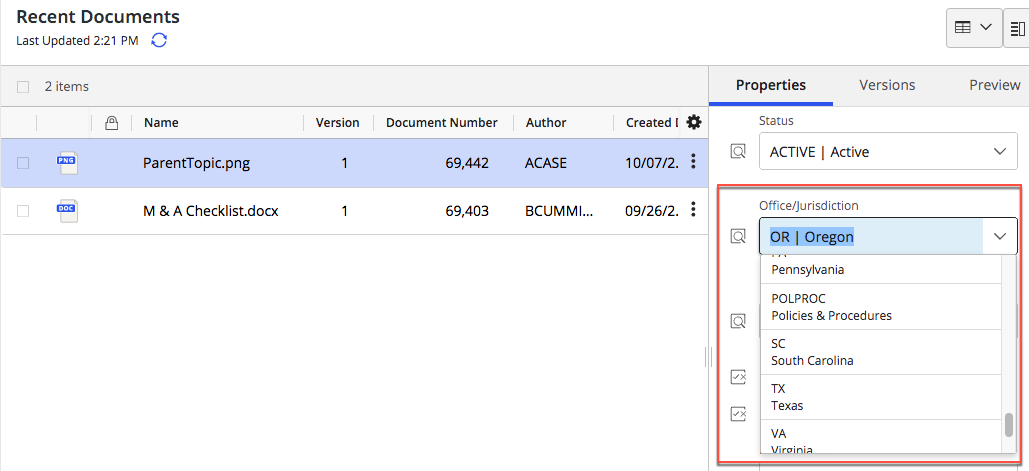The height and width of the screenshot is (471, 1029).
Task: Collapse the Office/Jurisdiction dropdown chevron
Action: (x=999, y=237)
